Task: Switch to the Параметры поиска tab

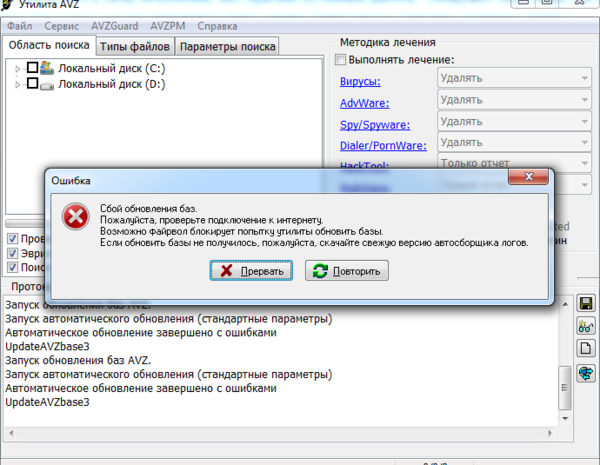Action: point(227,47)
